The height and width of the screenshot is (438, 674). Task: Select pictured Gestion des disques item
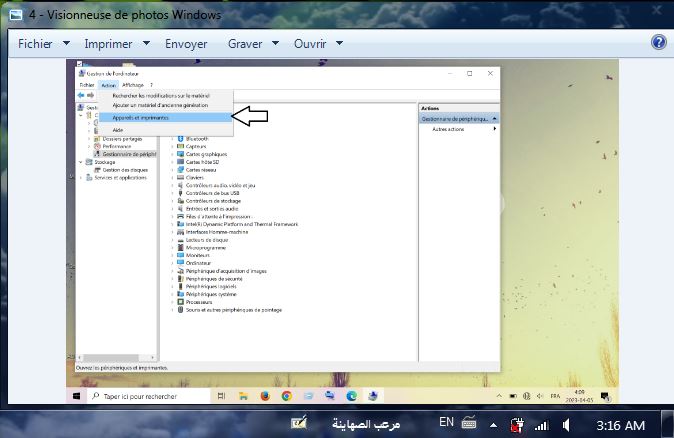125,170
